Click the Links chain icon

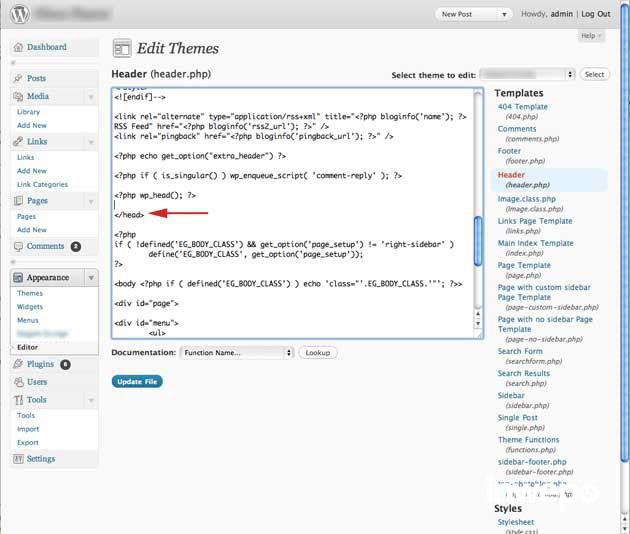coord(18,141)
